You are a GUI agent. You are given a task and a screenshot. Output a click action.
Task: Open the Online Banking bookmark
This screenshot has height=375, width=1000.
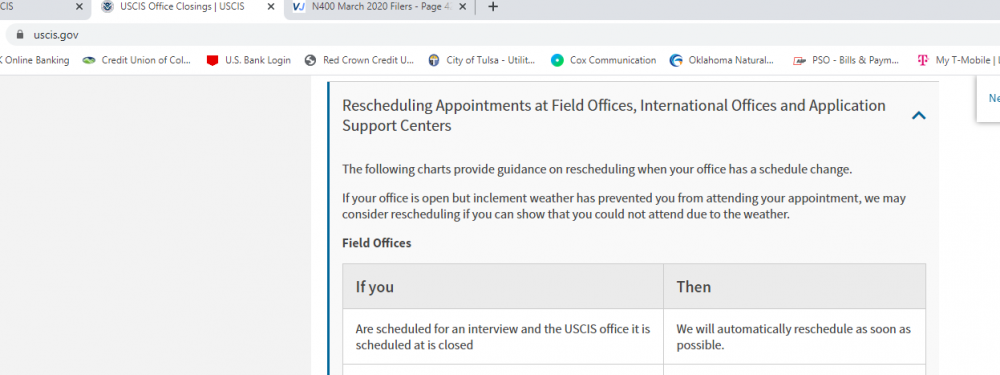click(35, 61)
